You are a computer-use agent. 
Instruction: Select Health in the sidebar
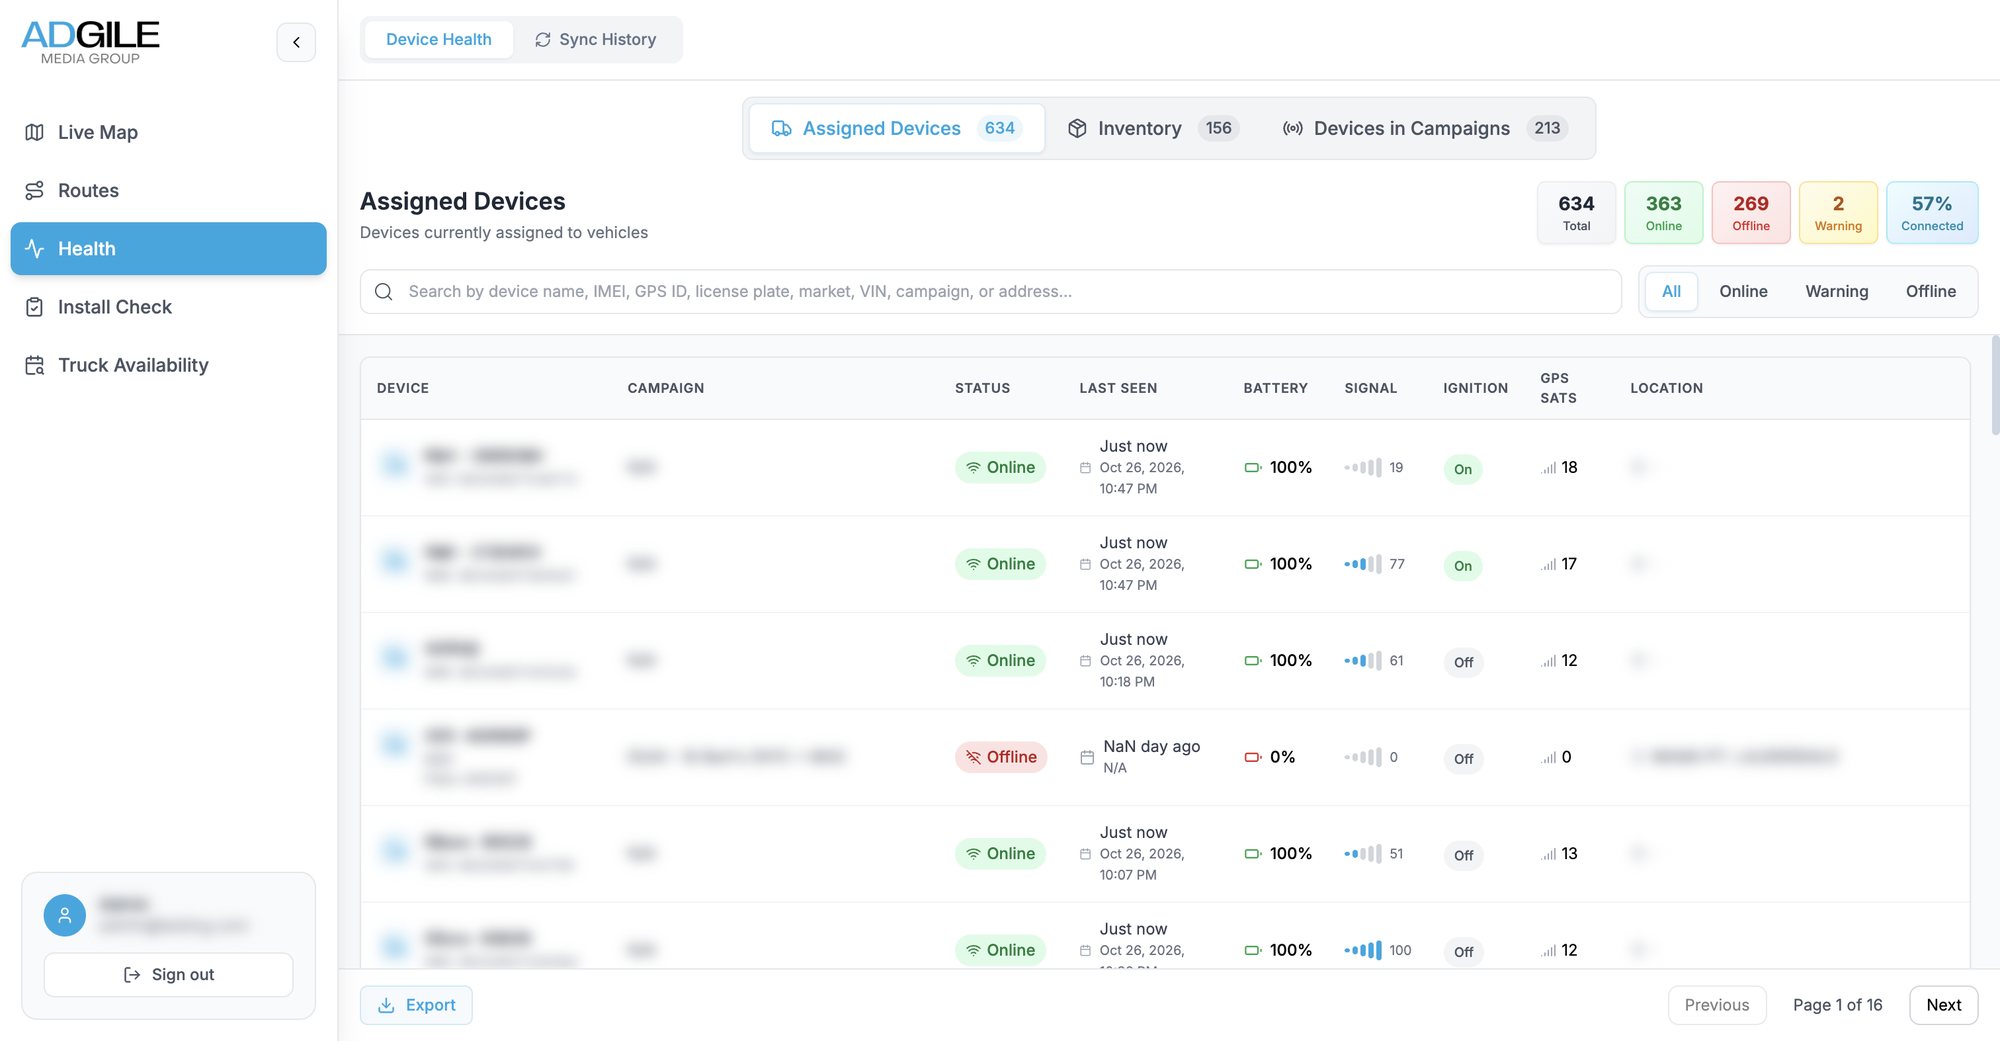click(x=168, y=248)
